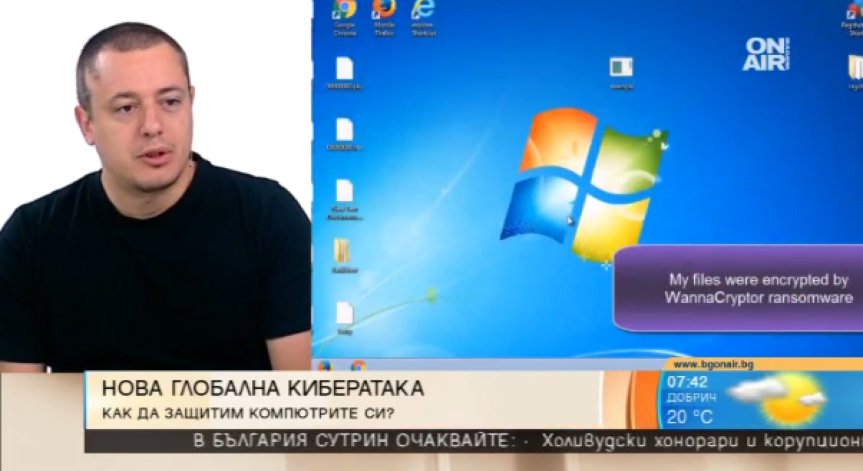Select the blank file icon directly below Google Chrome
This screenshot has height=471, width=863.
point(345,73)
